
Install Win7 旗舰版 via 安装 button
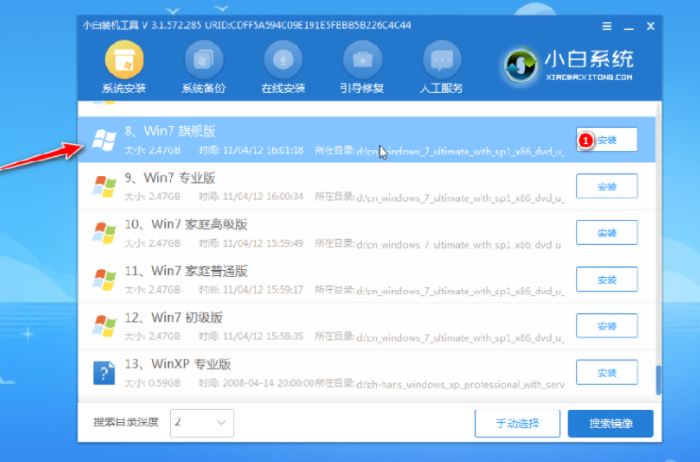(606, 140)
